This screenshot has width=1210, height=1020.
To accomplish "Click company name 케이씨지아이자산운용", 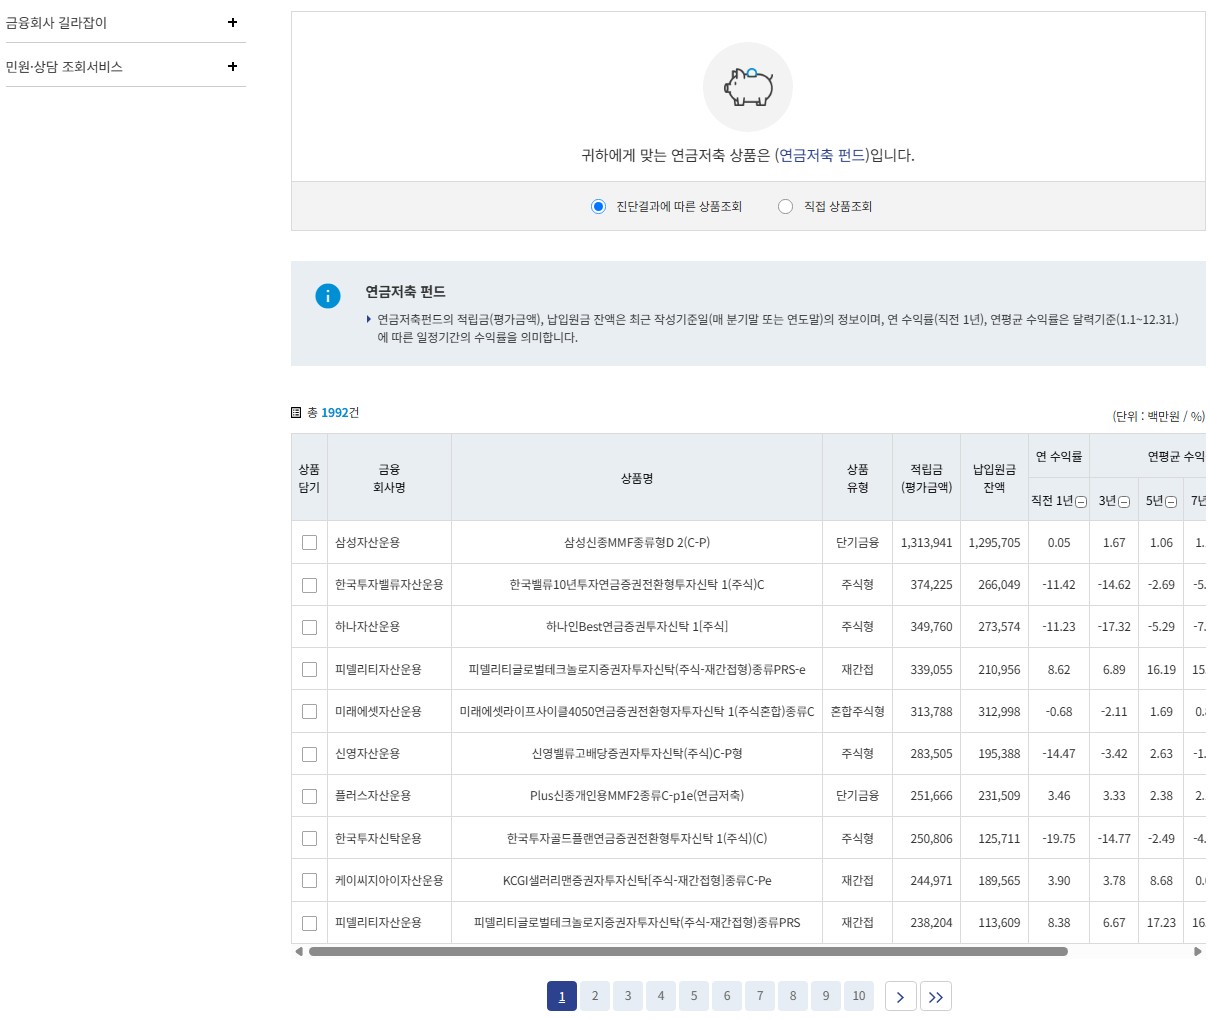I will (389, 881).
